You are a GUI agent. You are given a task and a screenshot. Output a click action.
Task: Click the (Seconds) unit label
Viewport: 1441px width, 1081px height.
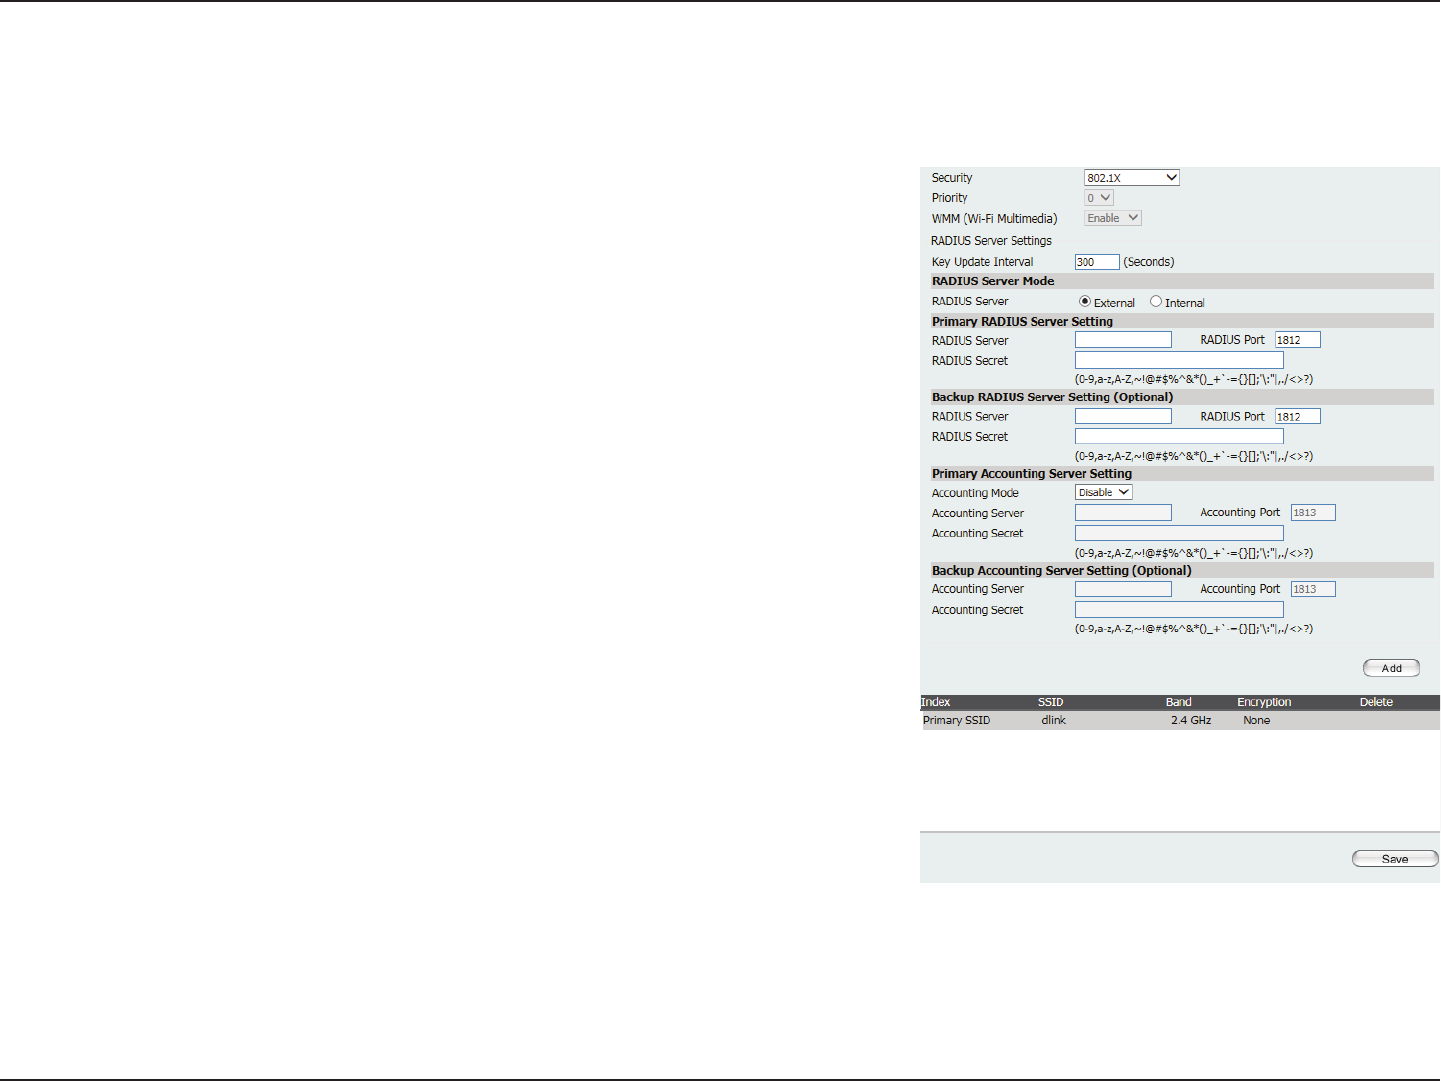pos(1149,262)
